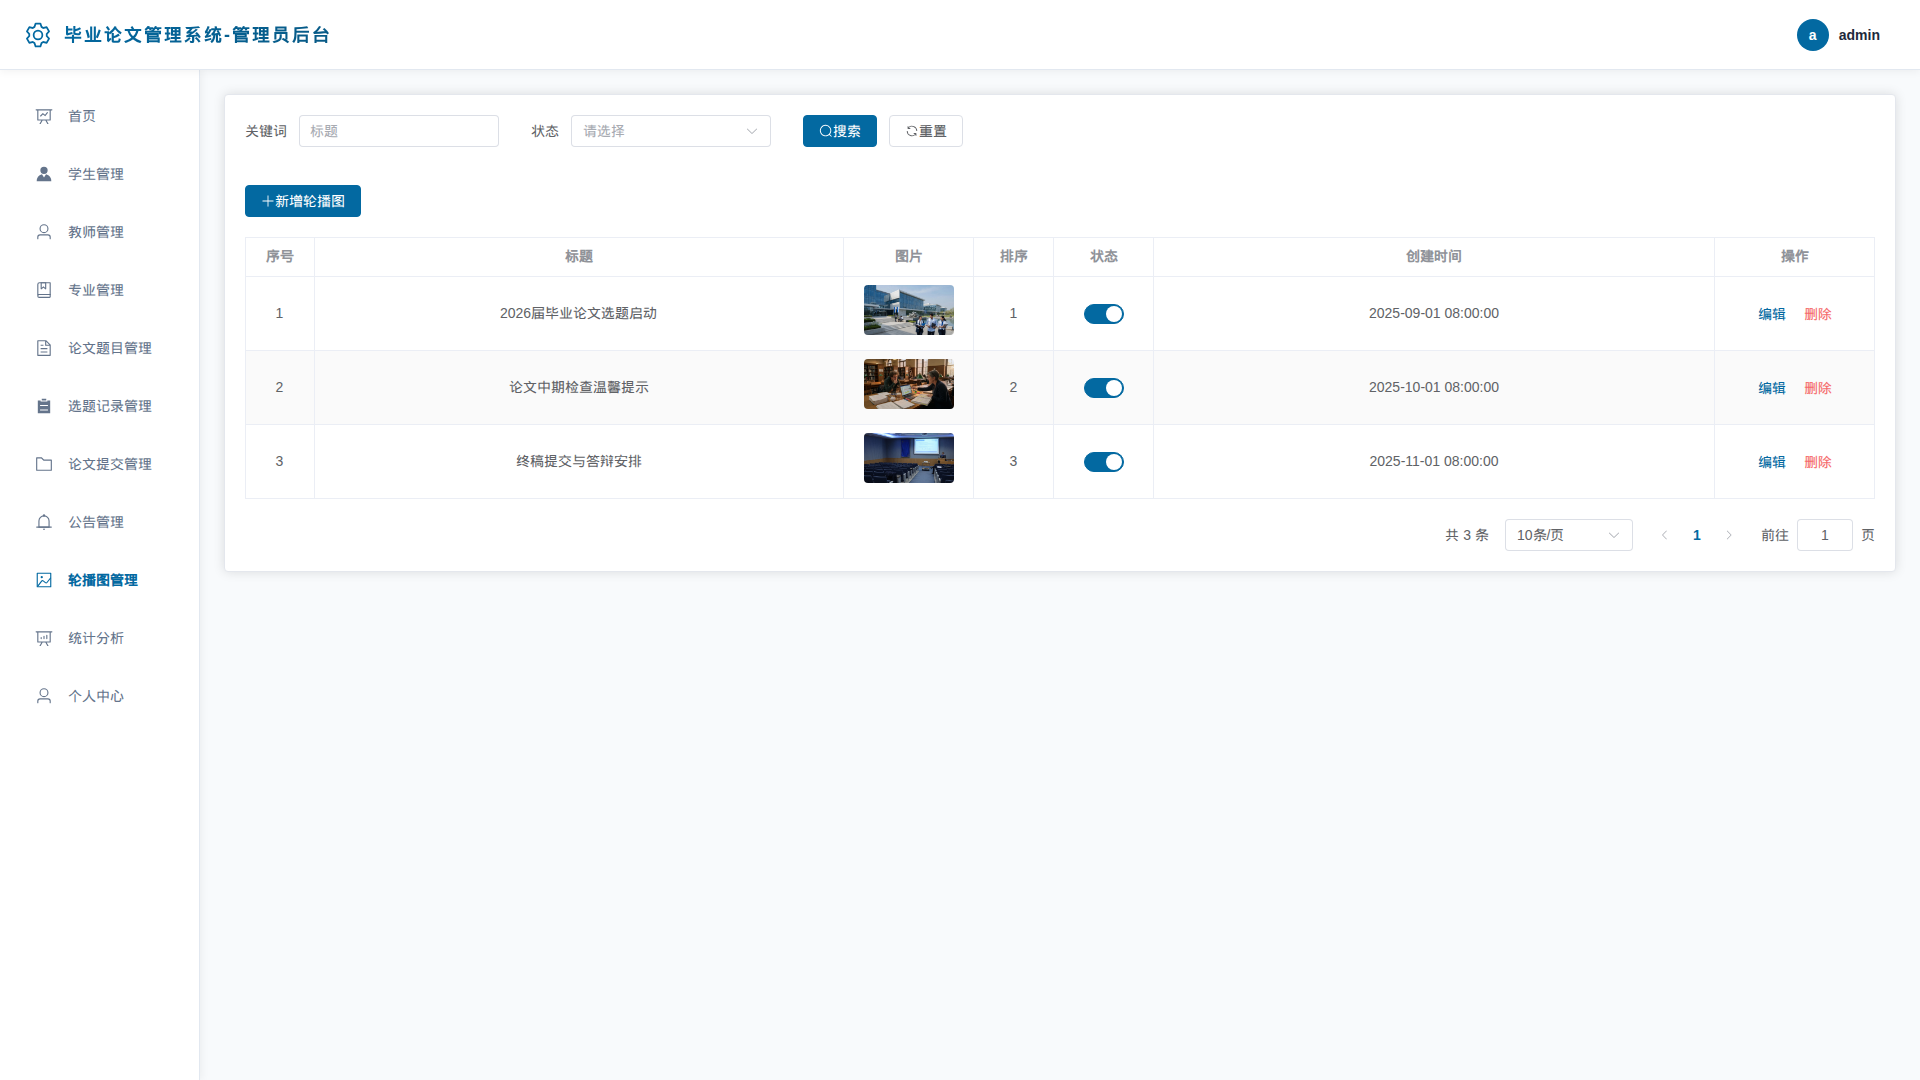Open thumbnail image of 终稿提交与答辩安排
Viewport: 1920px width, 1080px height.
[908, 458]
